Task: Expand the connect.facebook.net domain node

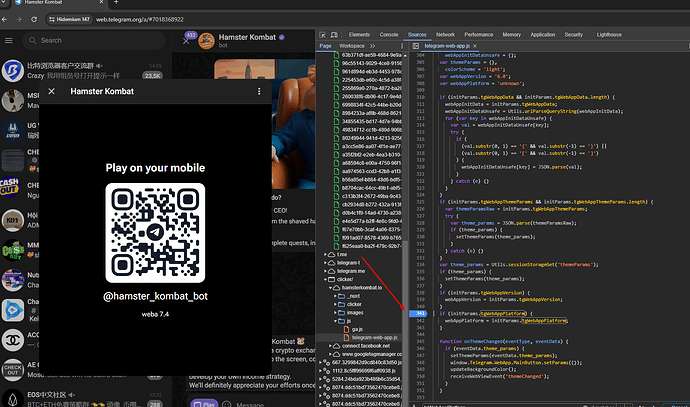Action: pyautogui.click(x=330, y=346)
